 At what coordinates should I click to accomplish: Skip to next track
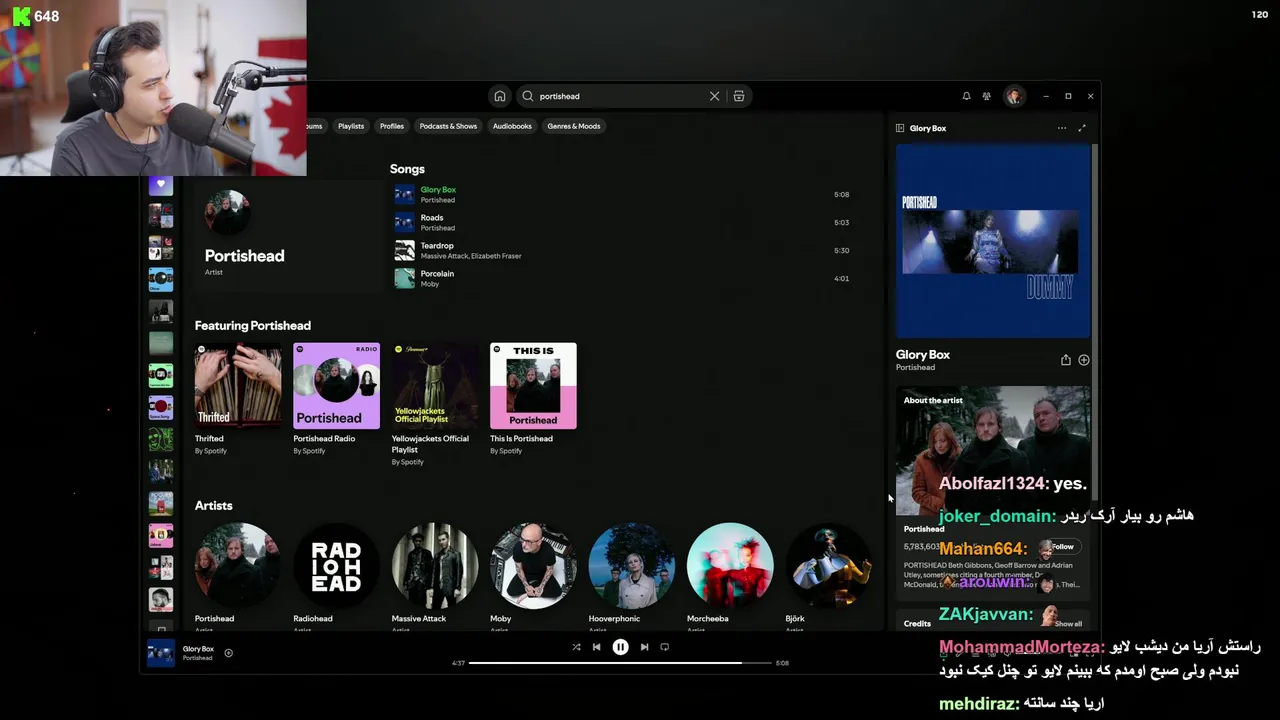coord(644,647)
